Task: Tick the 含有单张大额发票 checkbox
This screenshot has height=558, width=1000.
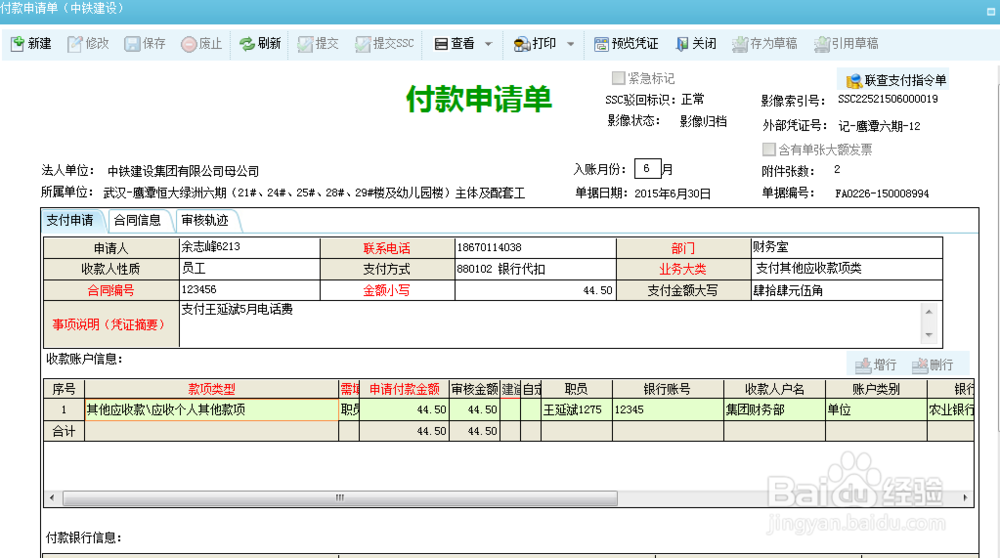Action: 768,149
